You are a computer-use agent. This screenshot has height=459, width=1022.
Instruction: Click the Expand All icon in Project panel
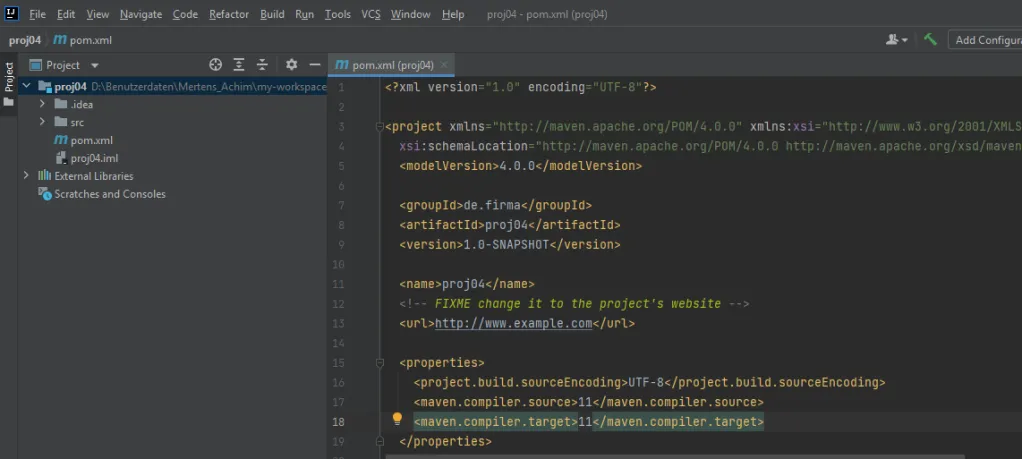coord(239,65)
